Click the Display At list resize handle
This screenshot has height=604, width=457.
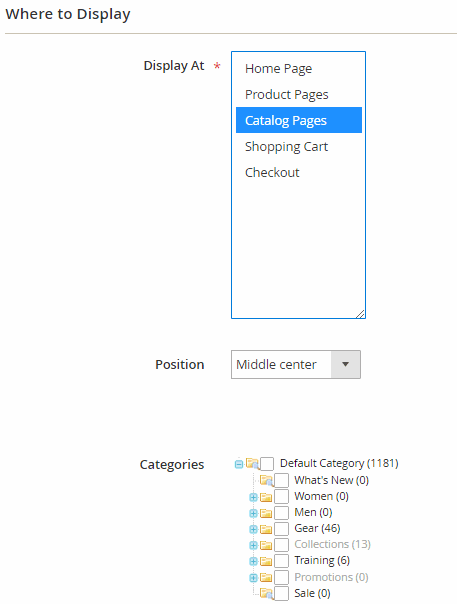[x=360, y=314]
